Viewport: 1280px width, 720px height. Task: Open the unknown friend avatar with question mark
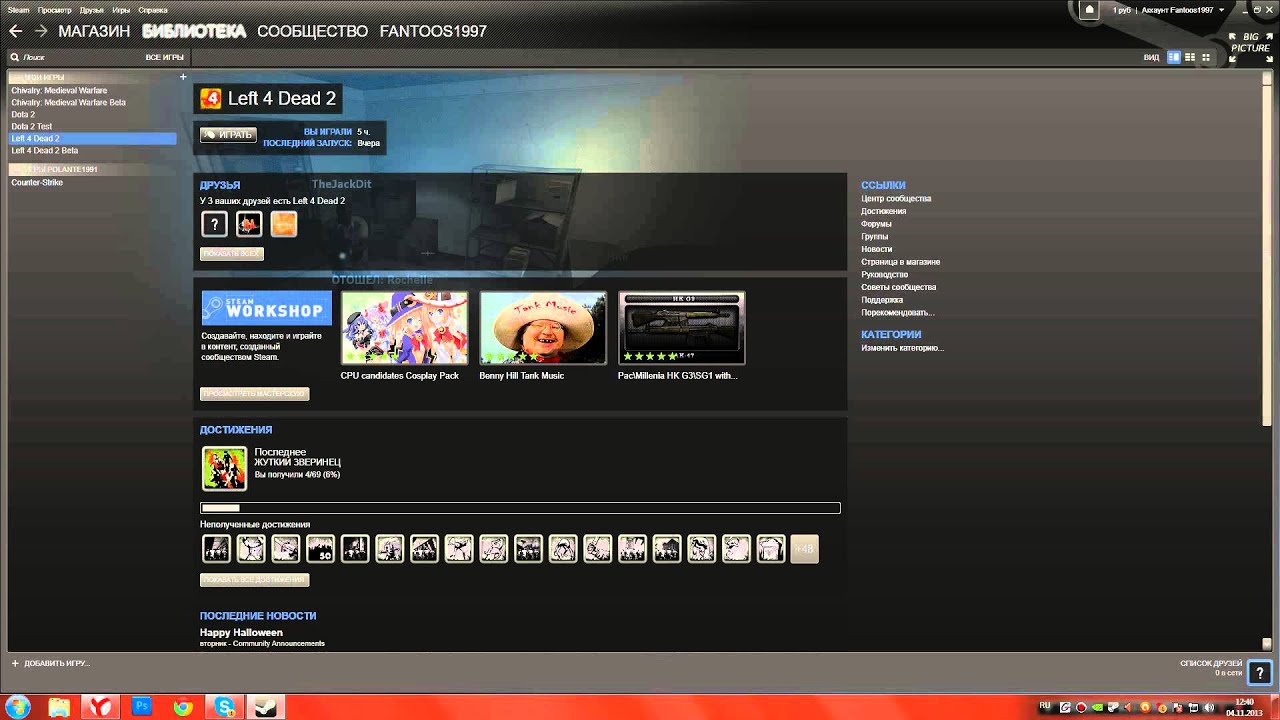coord(214,224)
